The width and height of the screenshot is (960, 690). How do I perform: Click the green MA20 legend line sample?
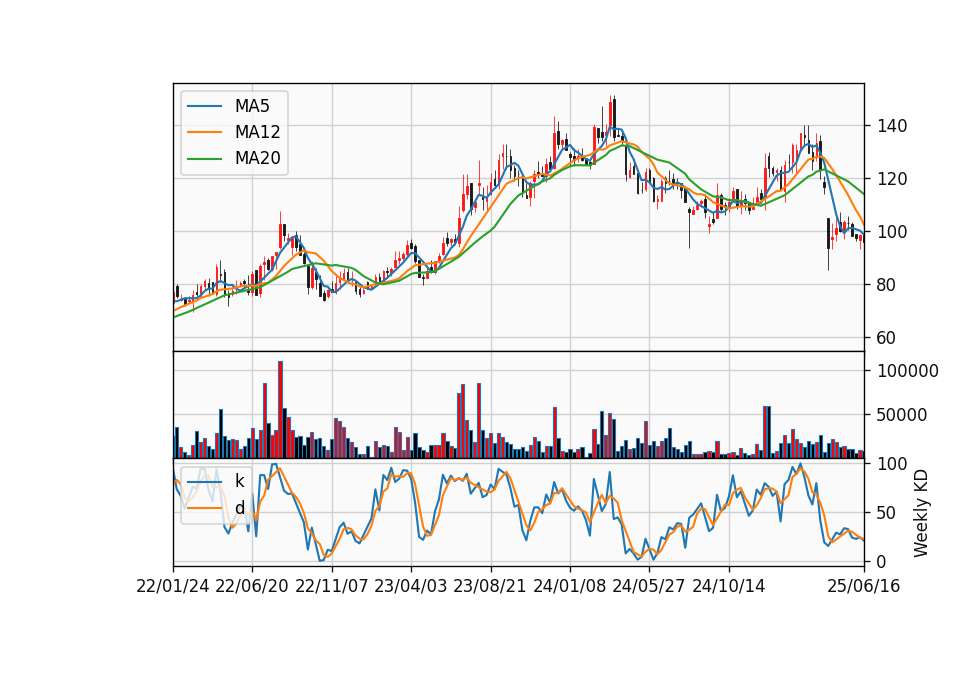point(204,159)
